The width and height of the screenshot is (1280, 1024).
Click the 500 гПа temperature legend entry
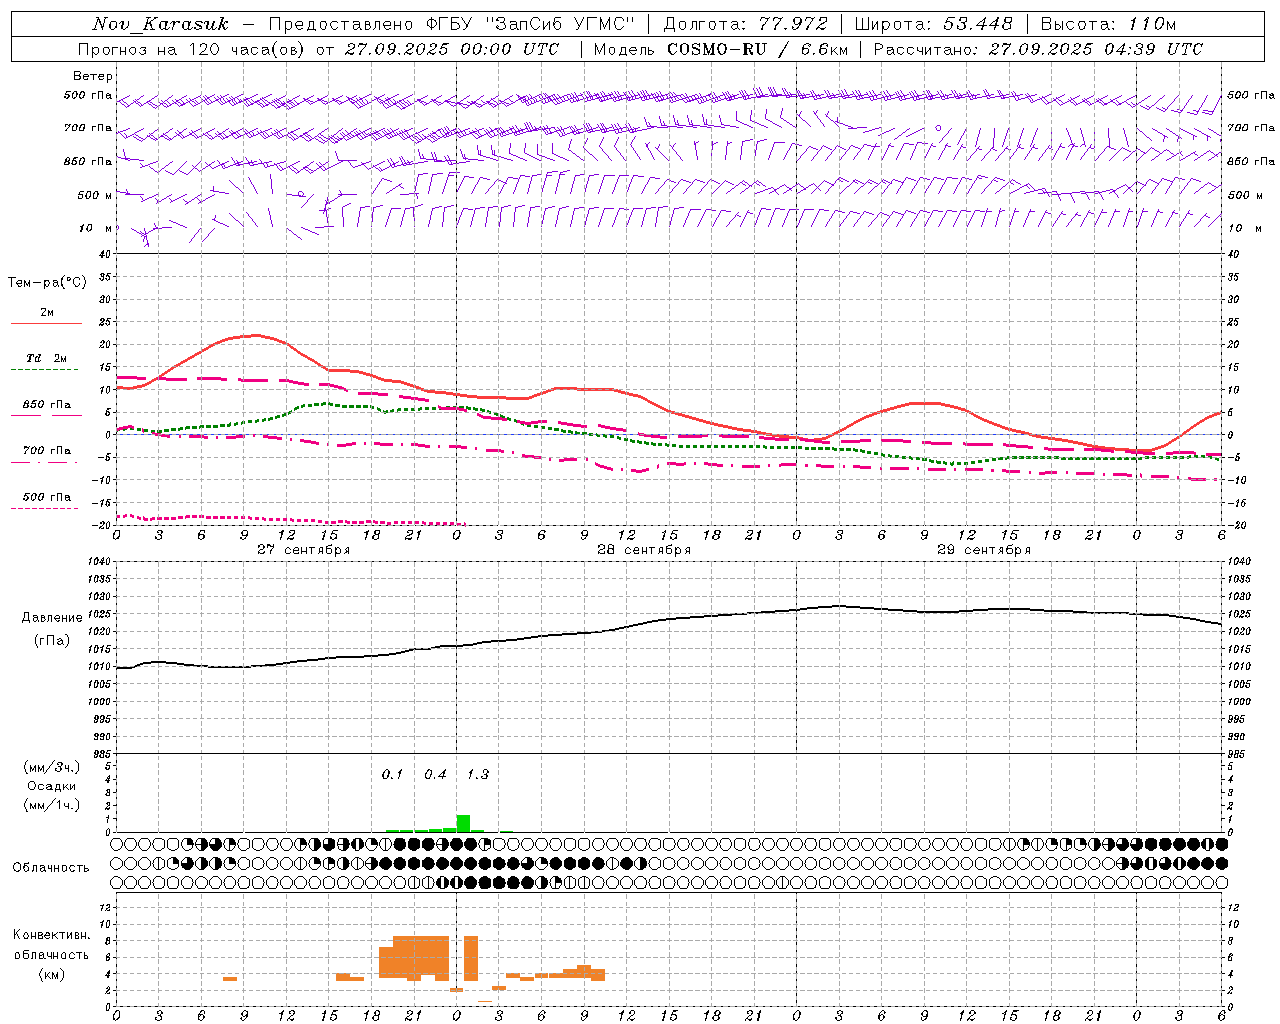click(47, 497)
